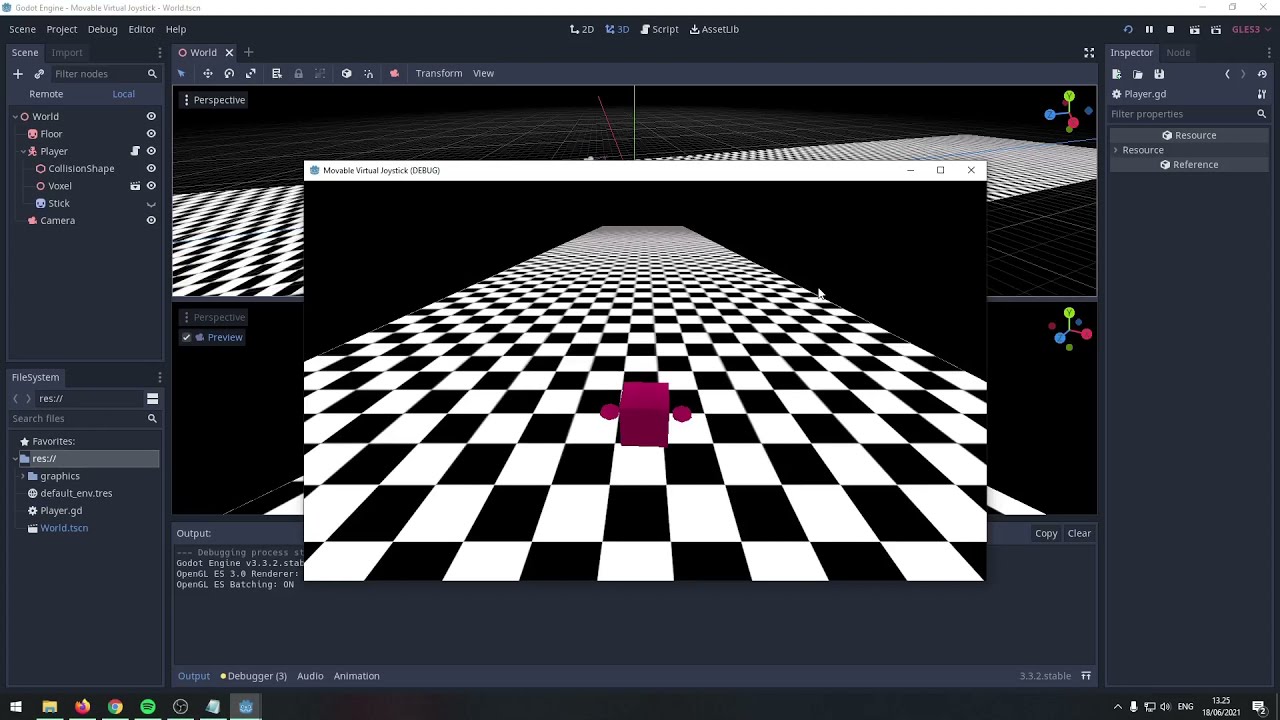Viewport: 1280px width, 720px height.
Task: Clear the output log
Action: (1079, 534)
